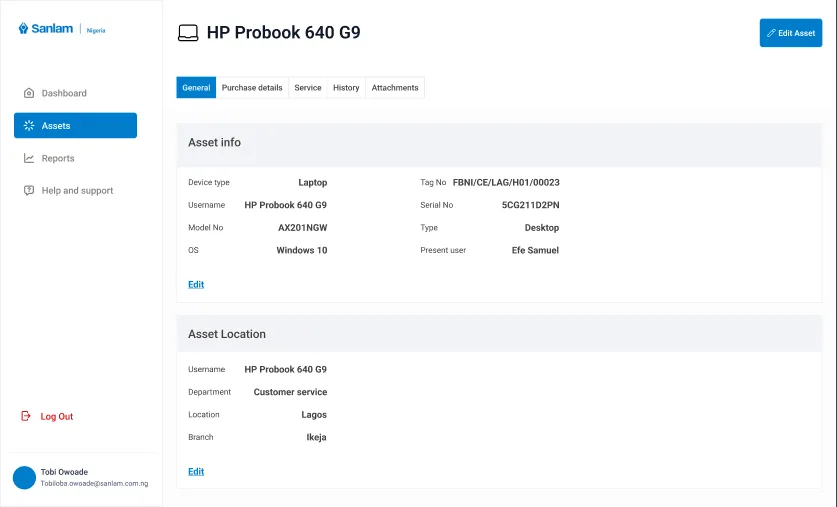This screenshot has width=837, height=507.
Task: Click the email Tobiloba.owoade@sanlam.com.ng
Action: tap(94, 484)
